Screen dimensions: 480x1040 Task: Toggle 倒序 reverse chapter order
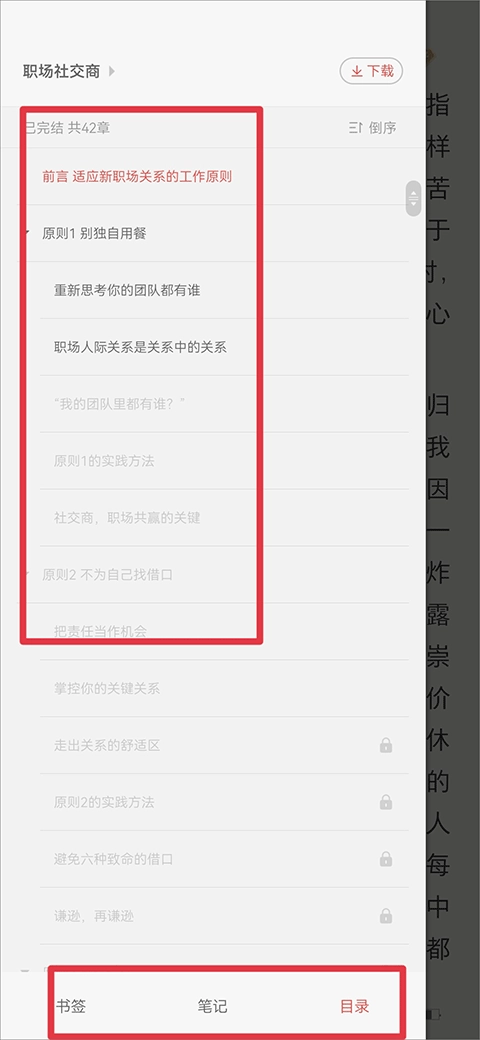[373, 128]
